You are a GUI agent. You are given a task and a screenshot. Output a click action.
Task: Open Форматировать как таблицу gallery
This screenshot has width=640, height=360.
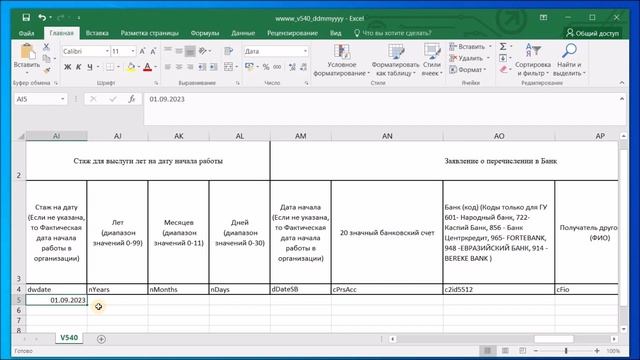[x=395, y=60]
